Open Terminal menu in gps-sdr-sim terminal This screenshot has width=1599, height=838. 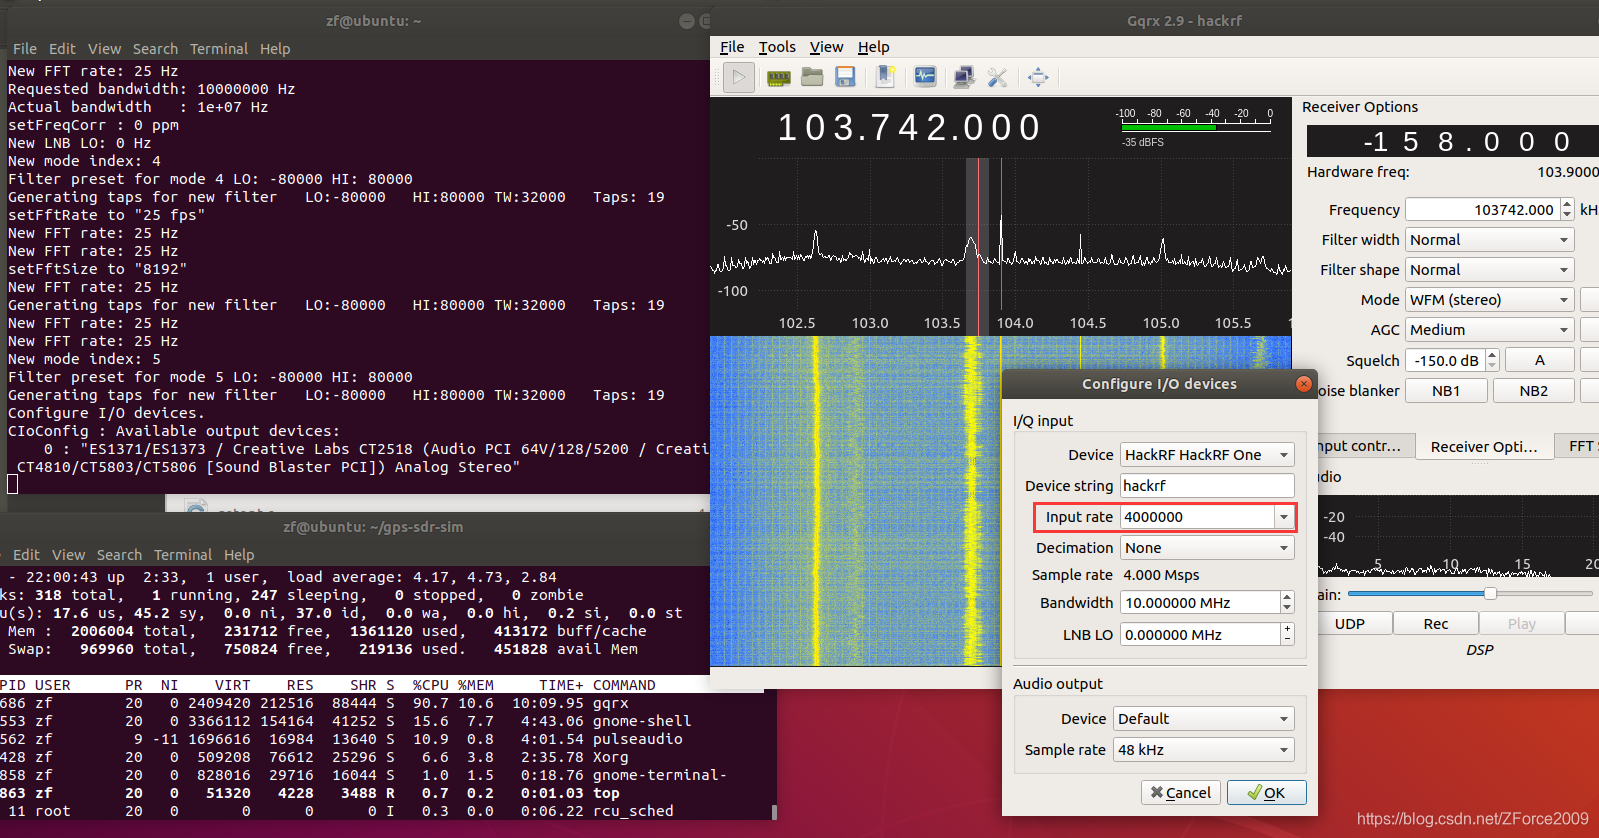pyautogui.click(x=183, y=555)
